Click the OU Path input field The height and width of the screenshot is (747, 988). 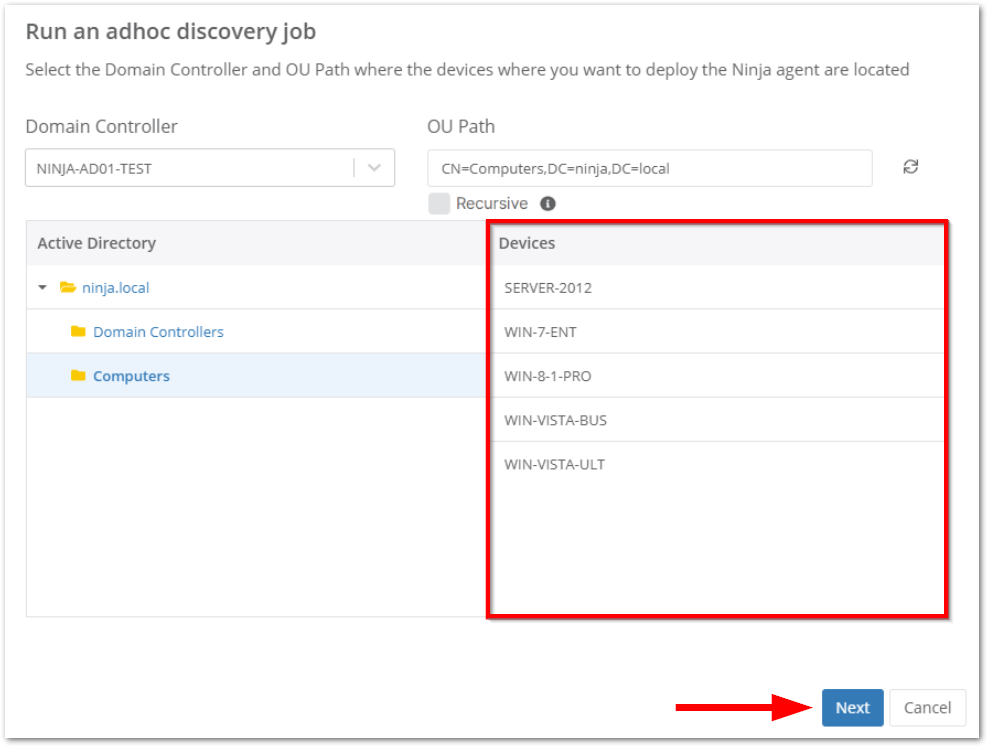[x=650, y=167]
